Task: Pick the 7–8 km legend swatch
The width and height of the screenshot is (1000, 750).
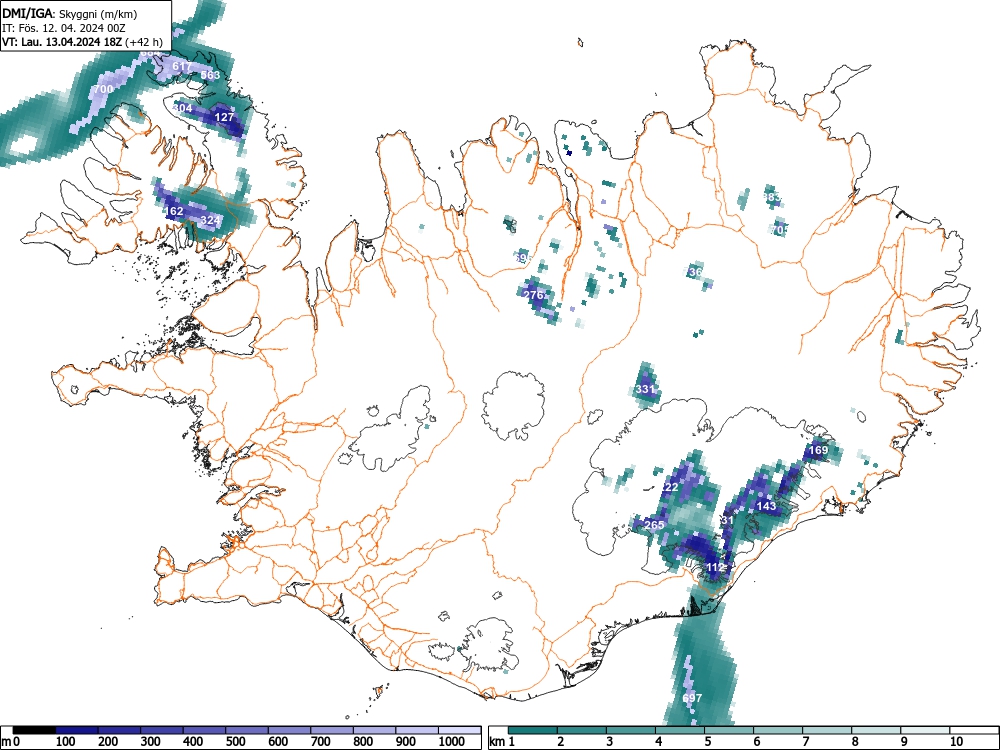Action: tap(828, 730)
